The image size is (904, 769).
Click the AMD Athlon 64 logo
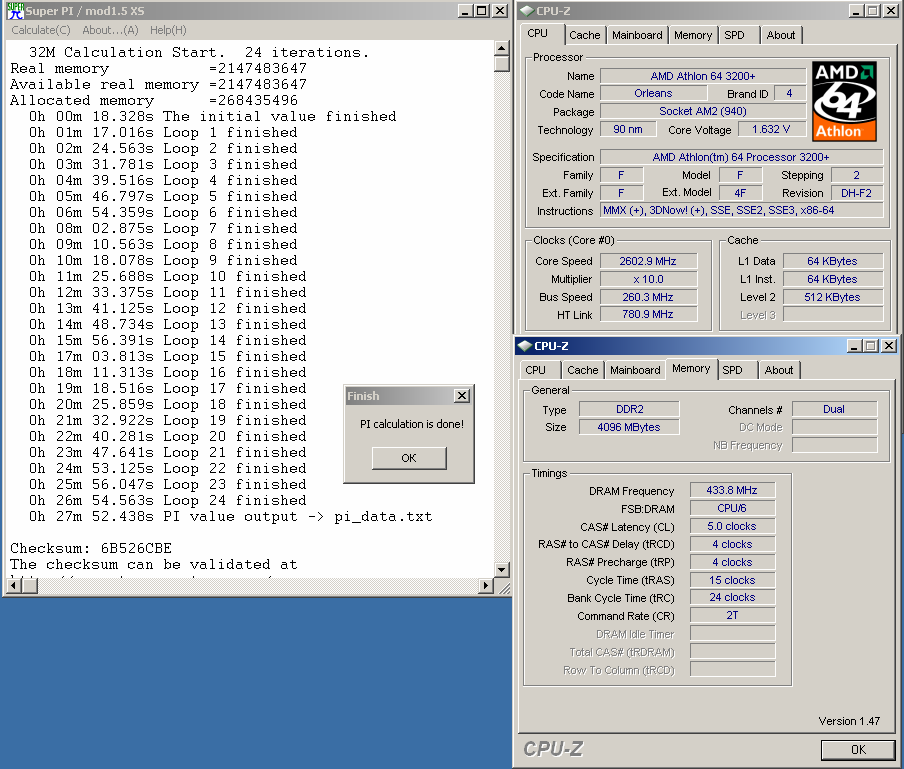click(x=845, y=101)
